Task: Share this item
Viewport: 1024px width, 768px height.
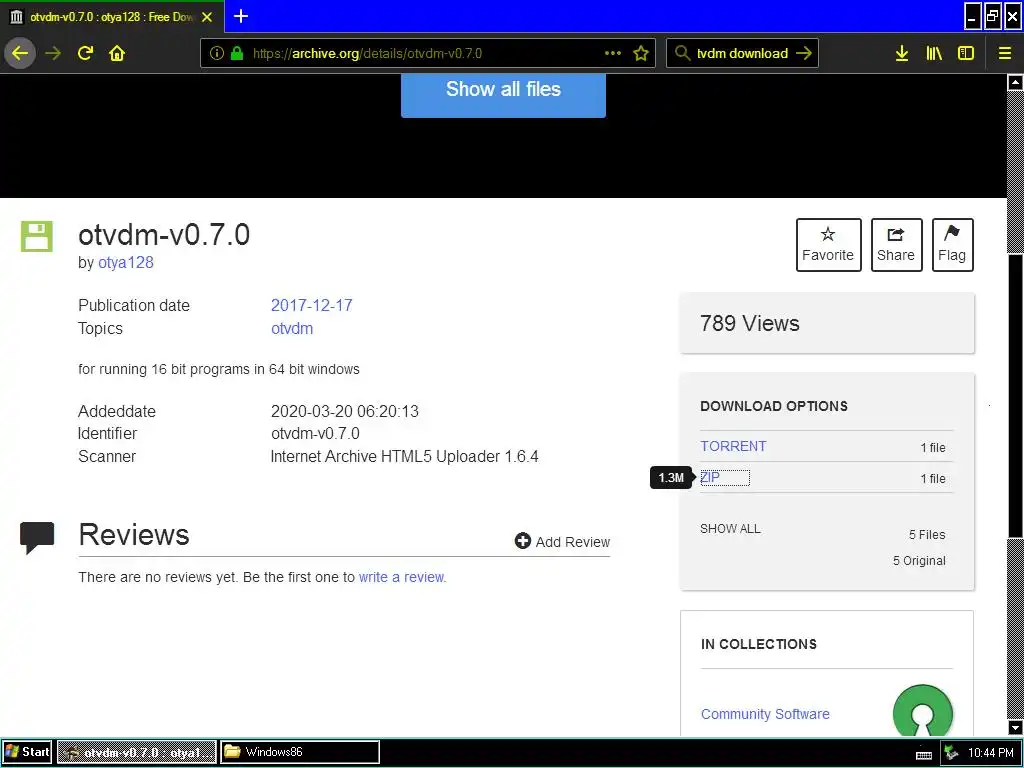Action: tap(896, 245)
